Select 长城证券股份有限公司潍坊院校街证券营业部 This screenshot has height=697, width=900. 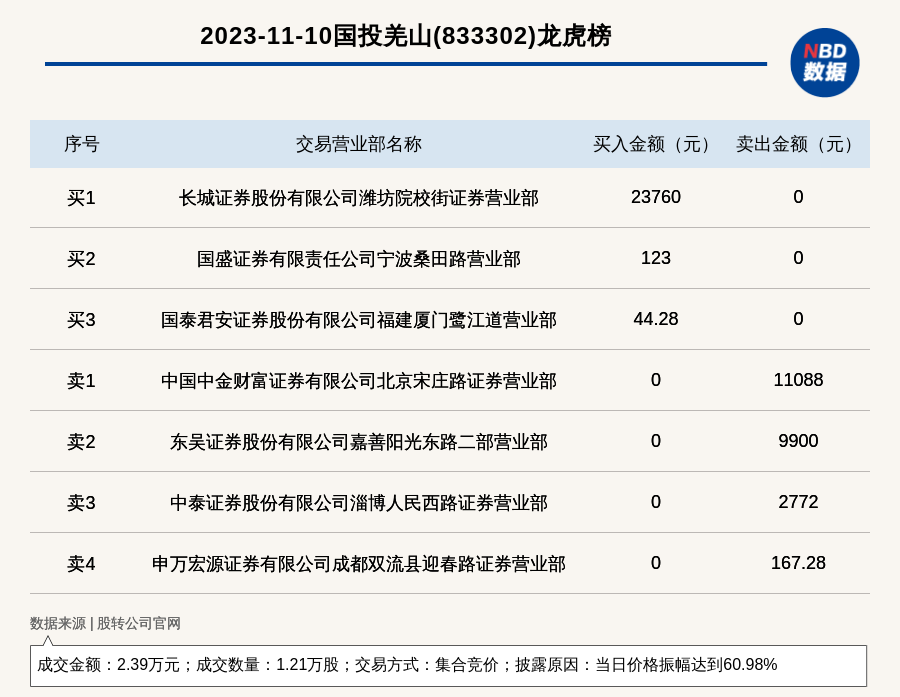tap(359, 198)
